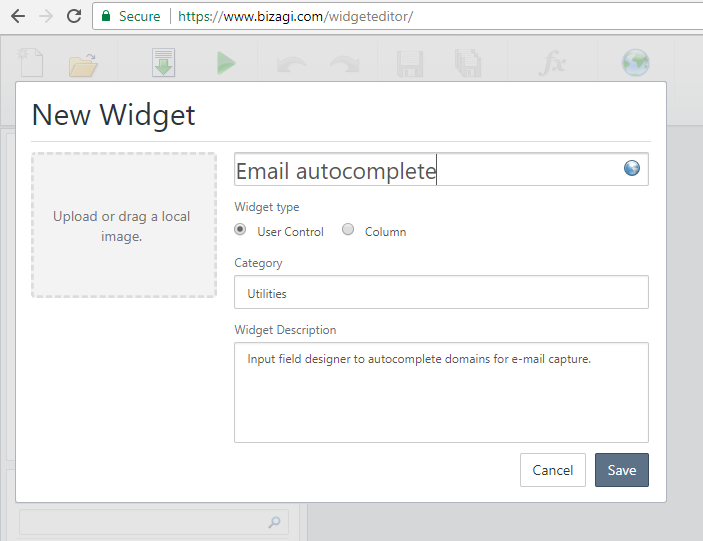Viewport: 703px width, 541px height.
Task: Click the Upload or drag image area
Action: point(124,225)
